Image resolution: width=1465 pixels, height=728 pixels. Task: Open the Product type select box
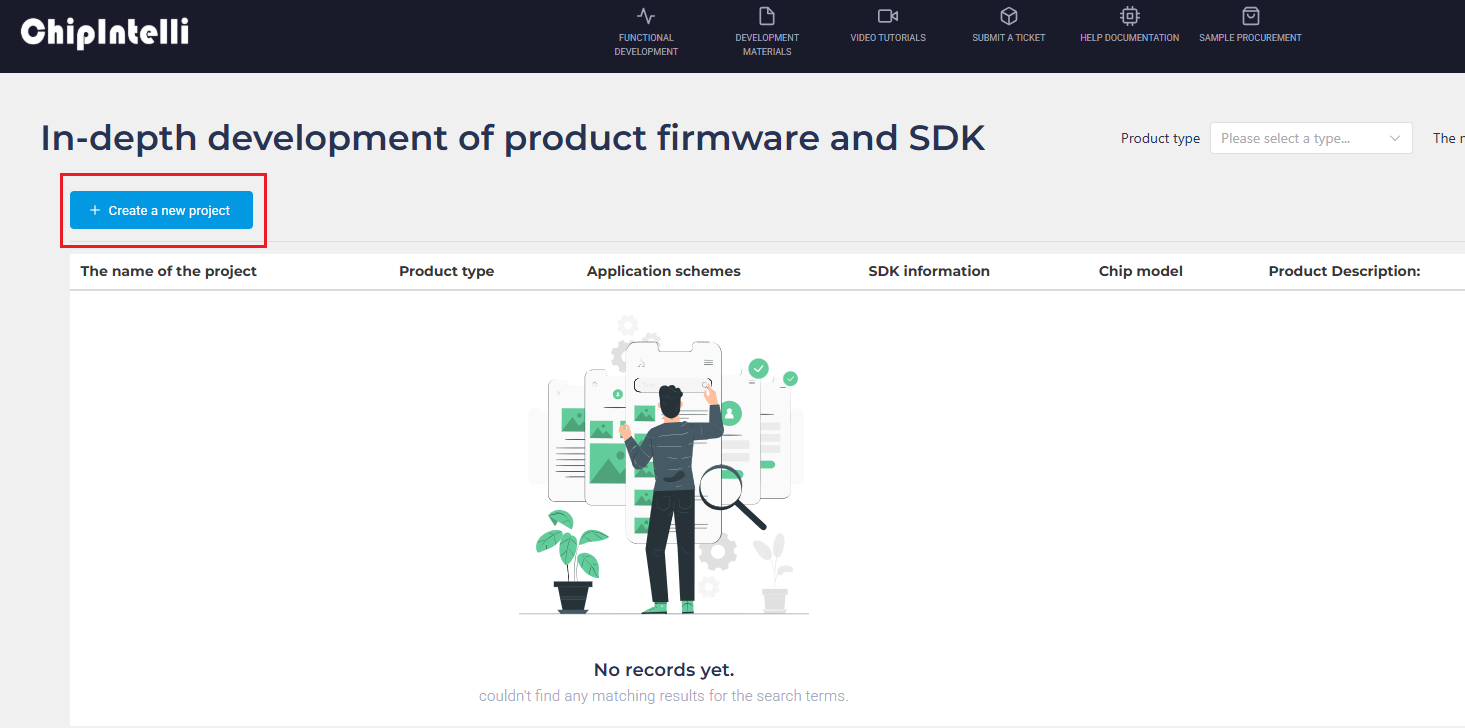(1311, 138)
